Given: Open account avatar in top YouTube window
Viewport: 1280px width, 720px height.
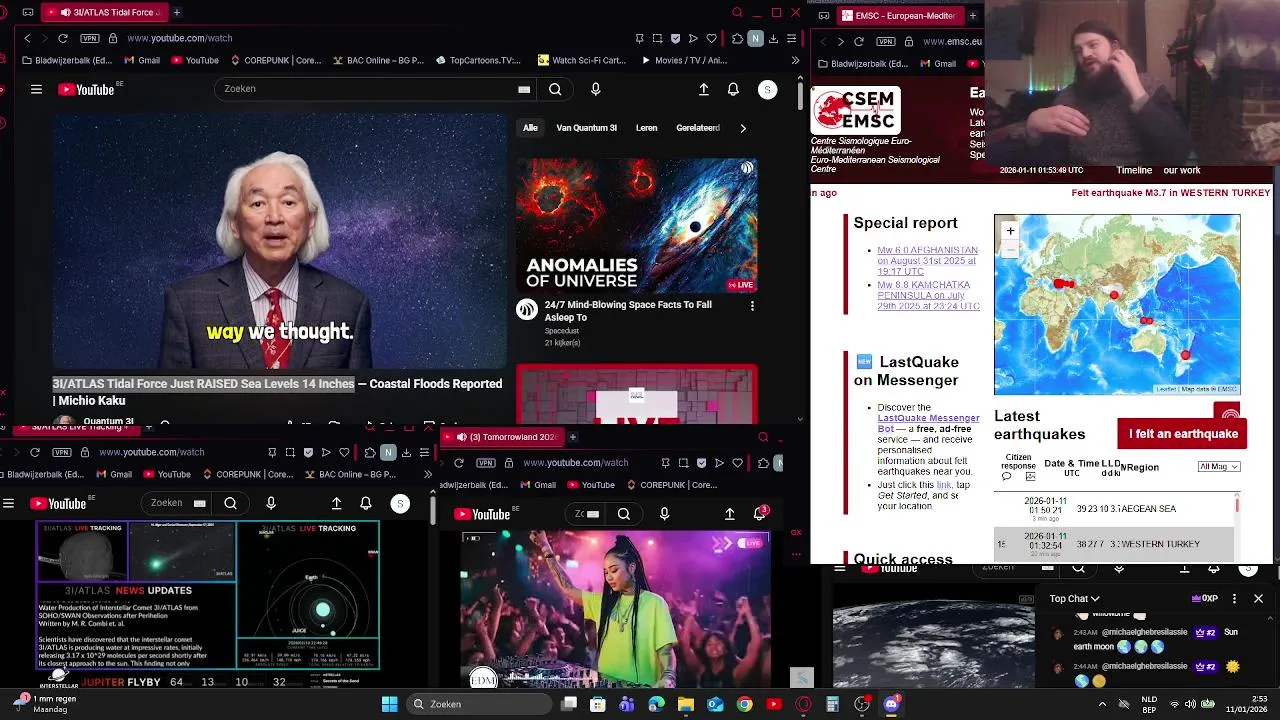Looking at the screenshot, I should (767, 90).
